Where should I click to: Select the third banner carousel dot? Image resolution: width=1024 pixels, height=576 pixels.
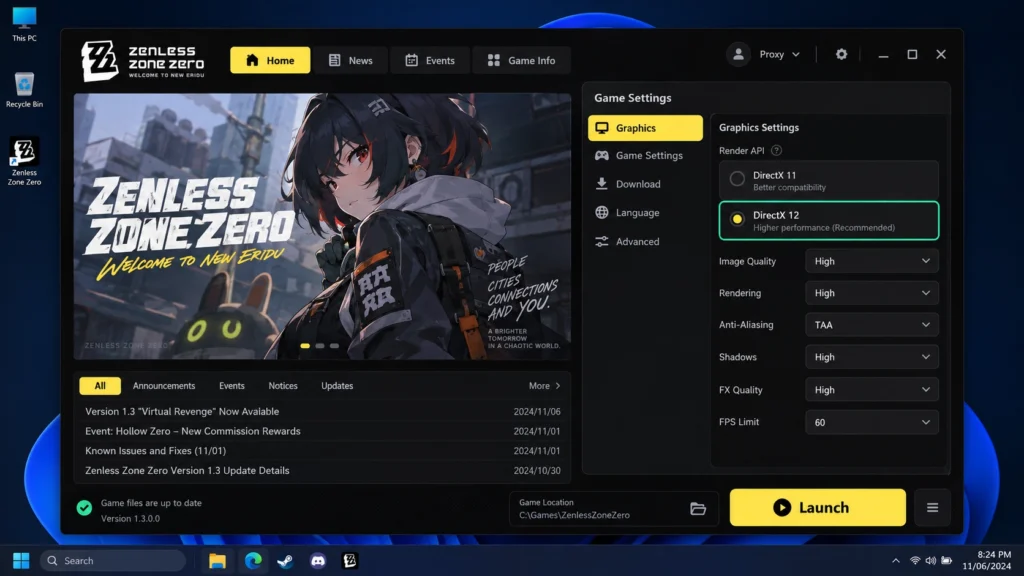click(334, 345)
